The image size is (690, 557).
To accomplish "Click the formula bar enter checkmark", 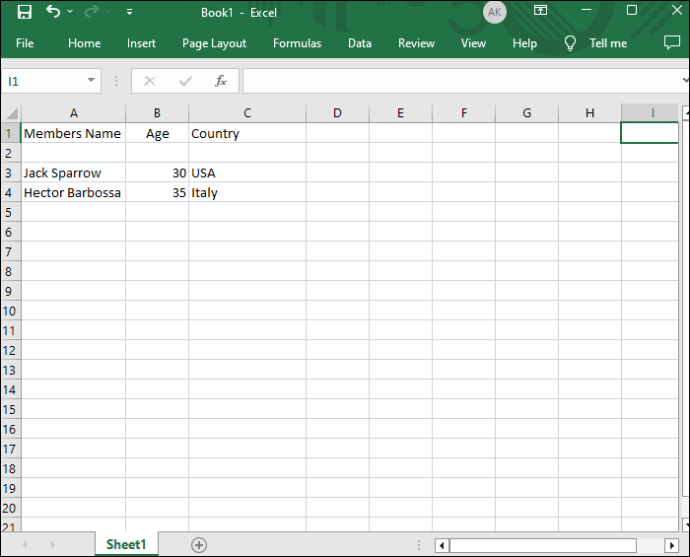I will [185, 81].
